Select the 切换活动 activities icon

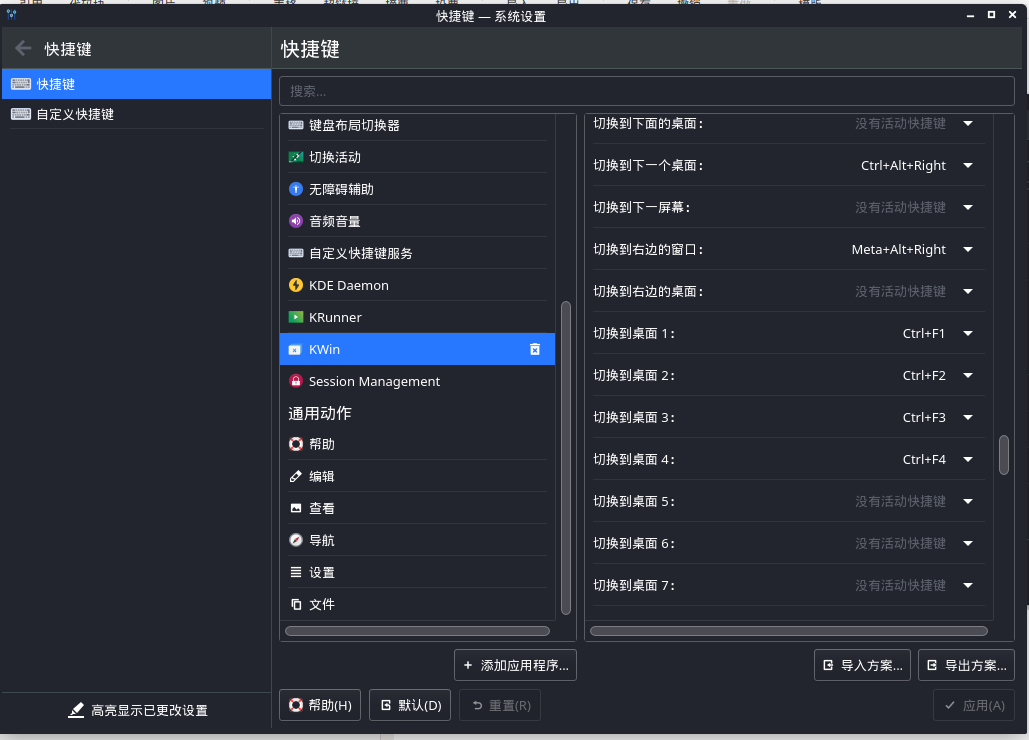(x=294, y=157)
